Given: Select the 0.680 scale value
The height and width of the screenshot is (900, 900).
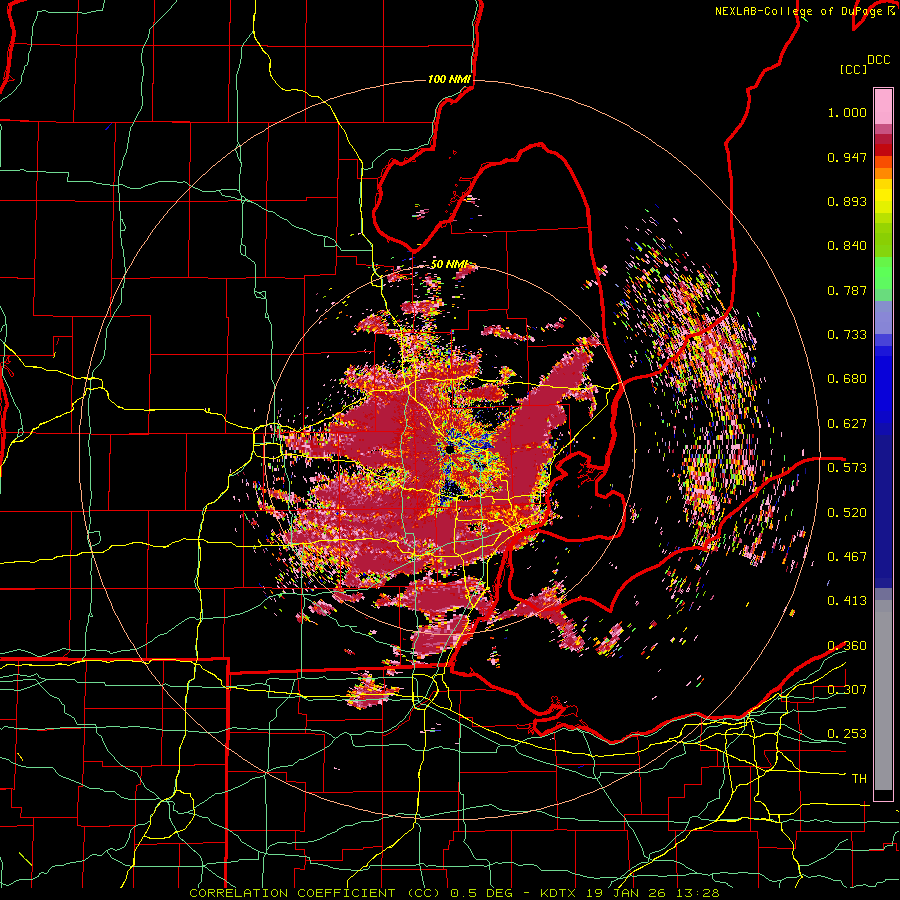Looking at the screenshot, I should coord(847,379).
